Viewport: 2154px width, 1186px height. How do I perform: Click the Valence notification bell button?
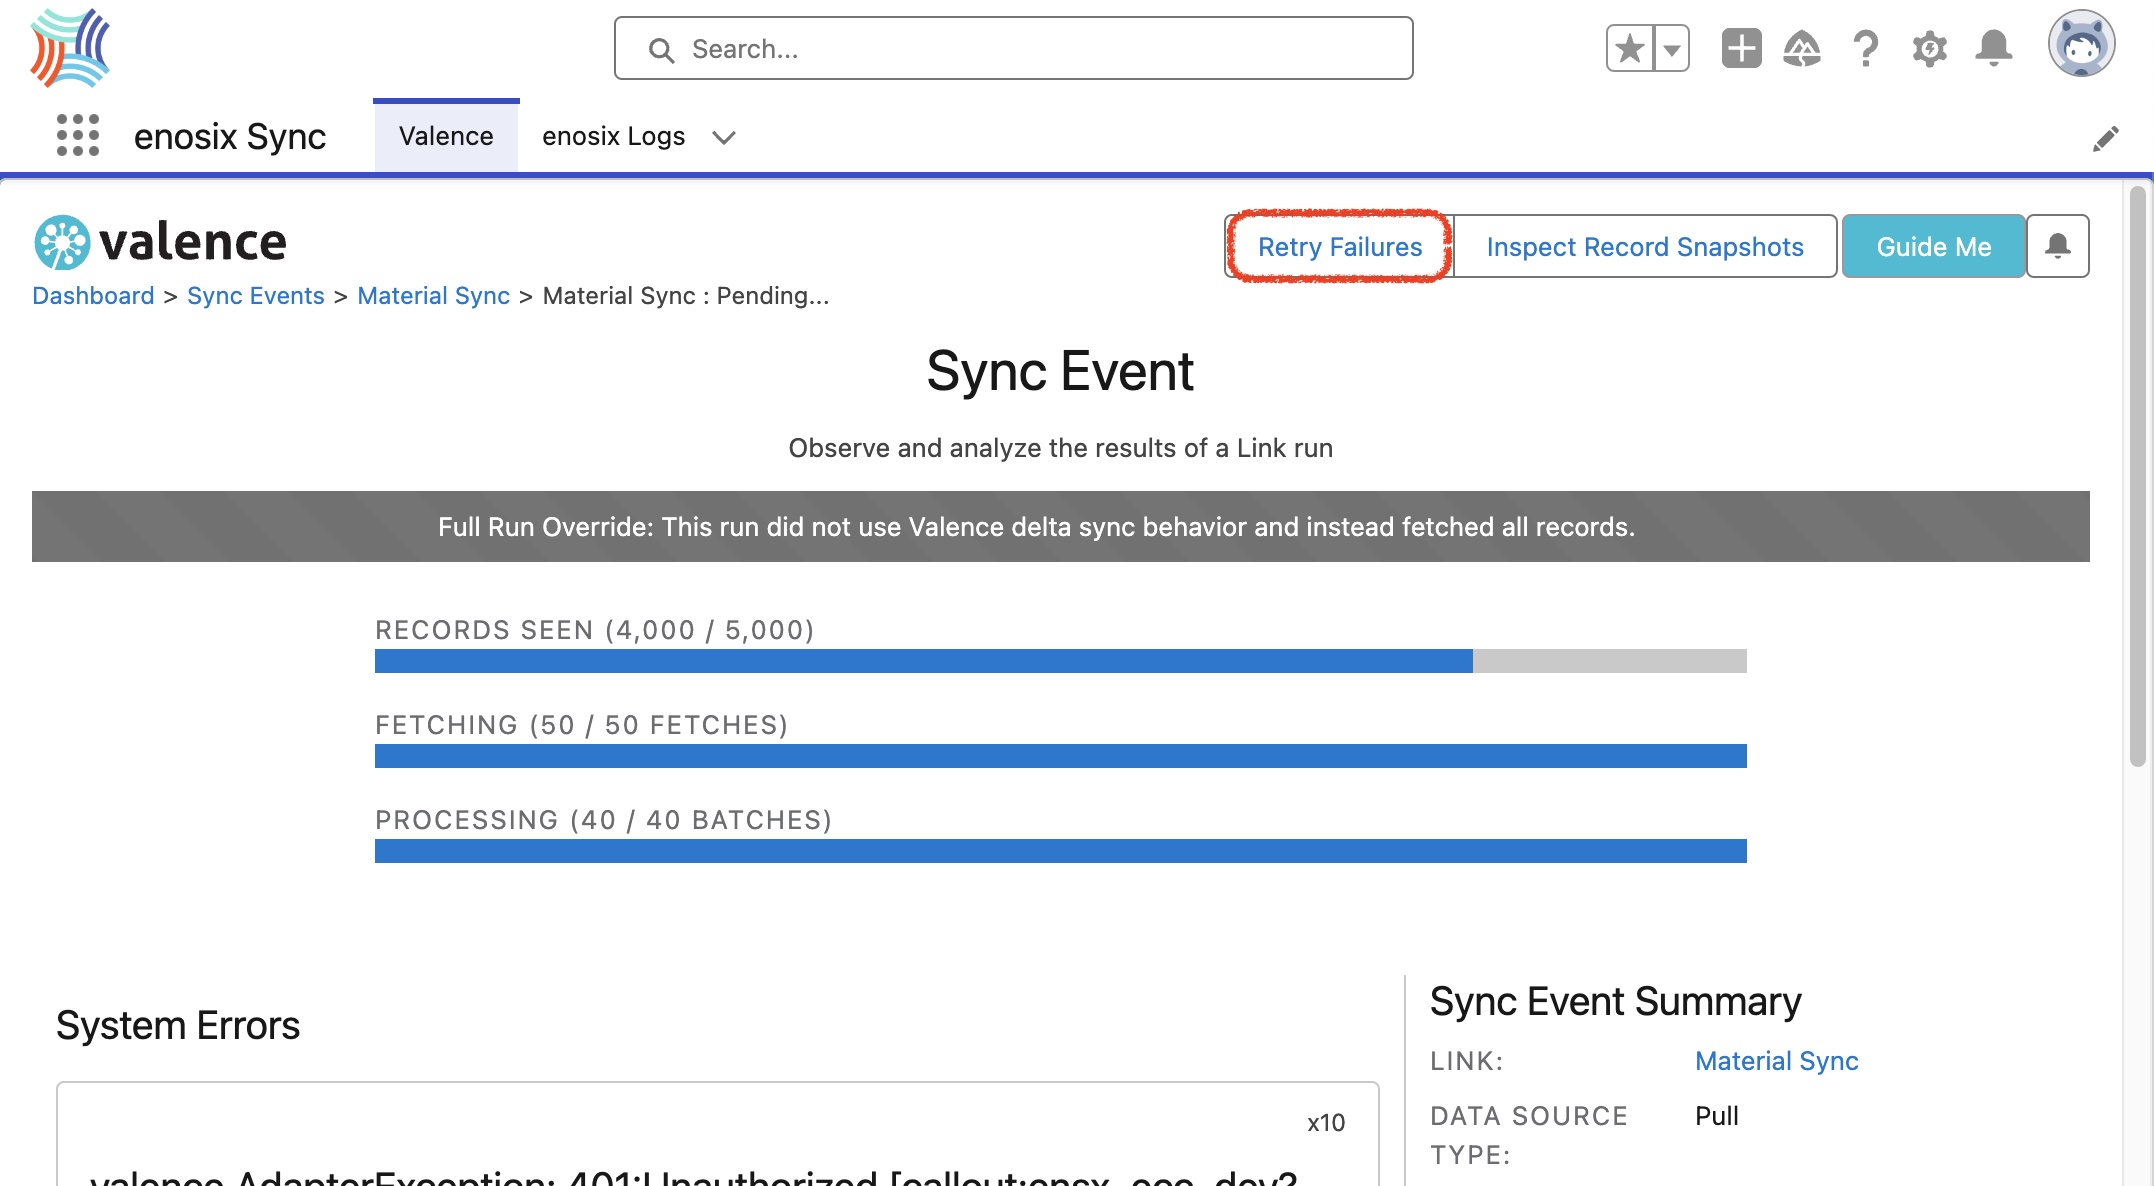pyautogui.click(x=2057, y=246)
